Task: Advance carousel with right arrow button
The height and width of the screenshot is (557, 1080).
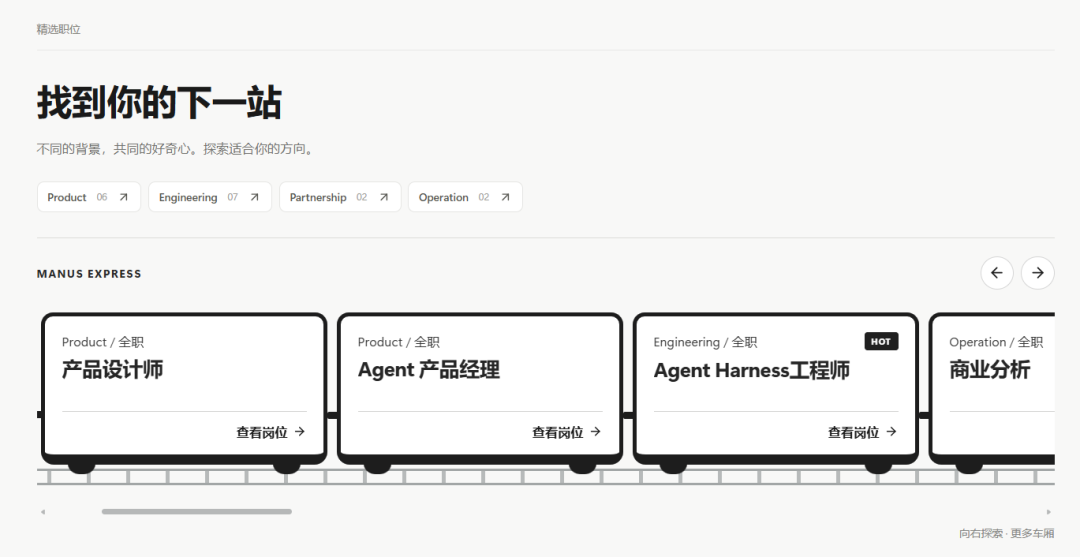Action: click(1037, 273)
